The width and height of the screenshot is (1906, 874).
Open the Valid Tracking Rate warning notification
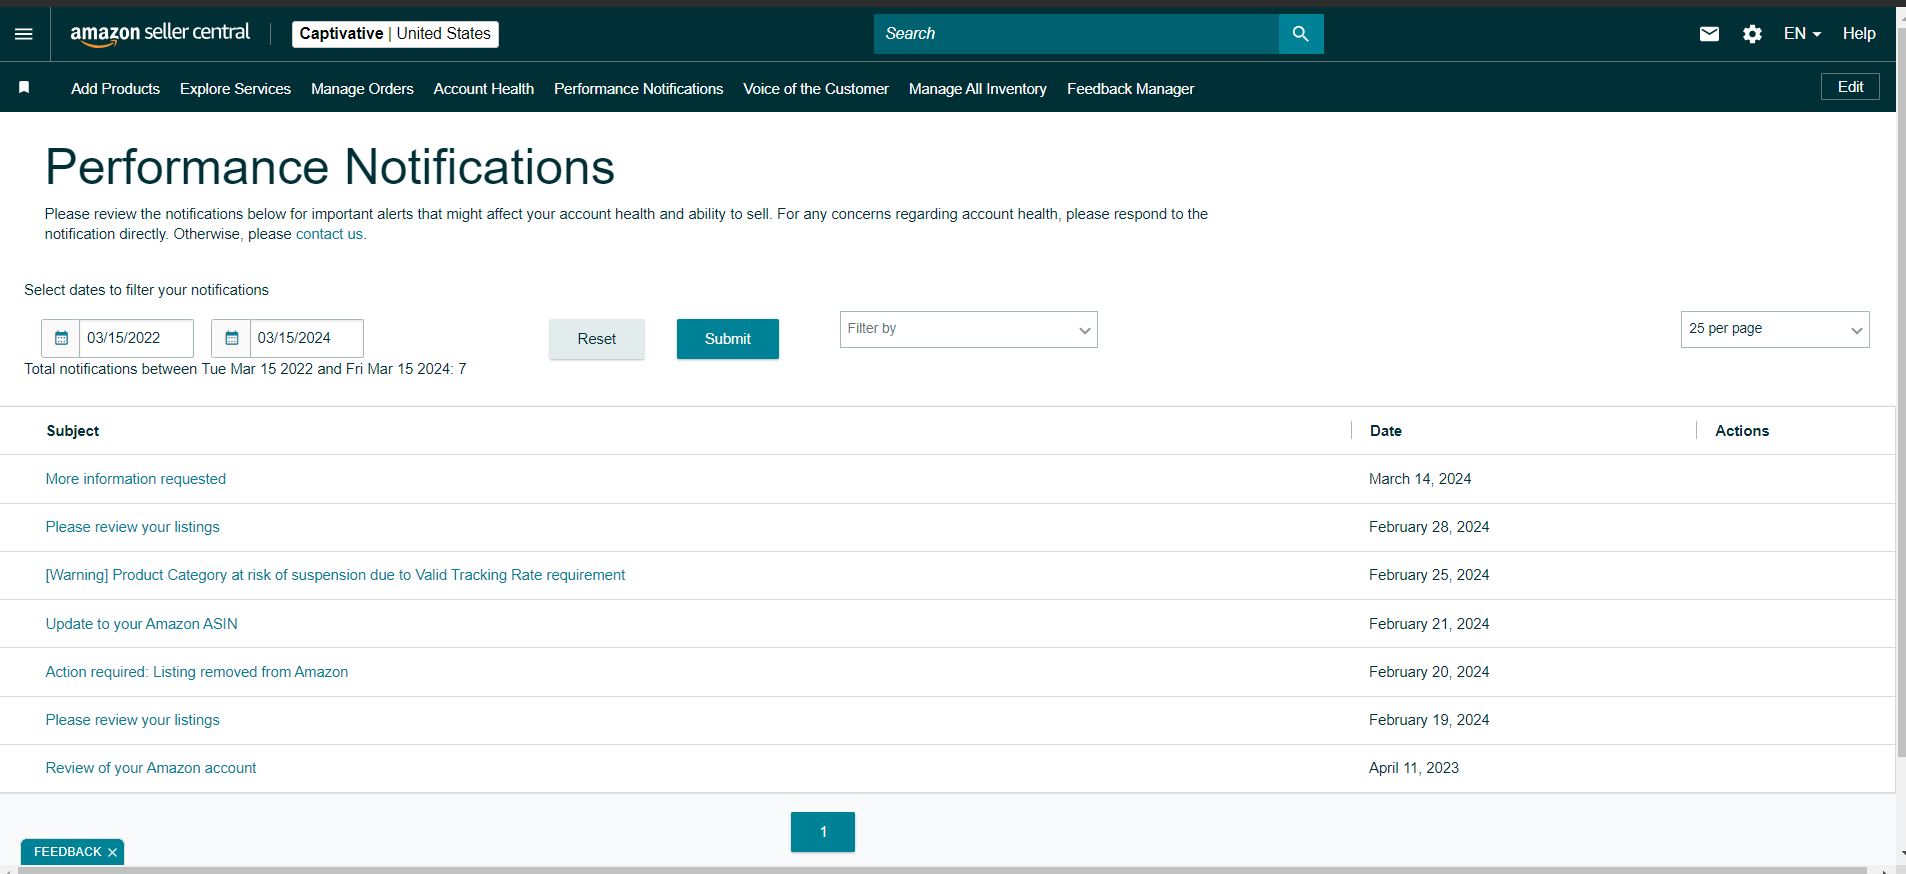(335, 575)
